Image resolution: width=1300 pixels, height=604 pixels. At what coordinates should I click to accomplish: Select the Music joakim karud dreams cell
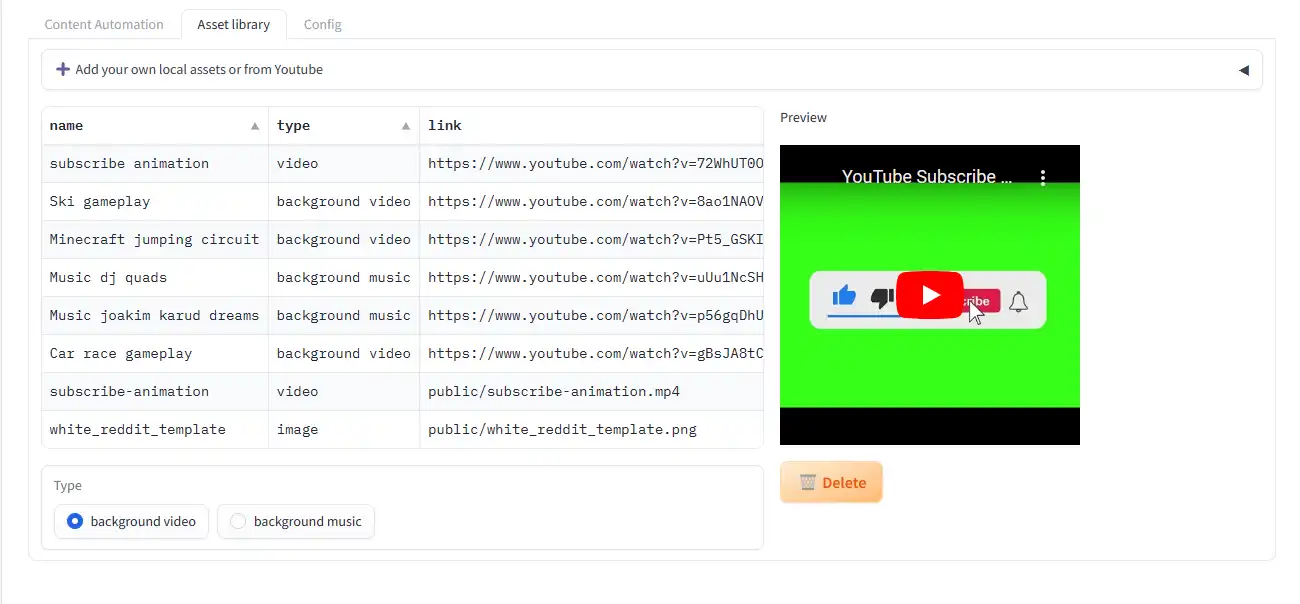155,316
